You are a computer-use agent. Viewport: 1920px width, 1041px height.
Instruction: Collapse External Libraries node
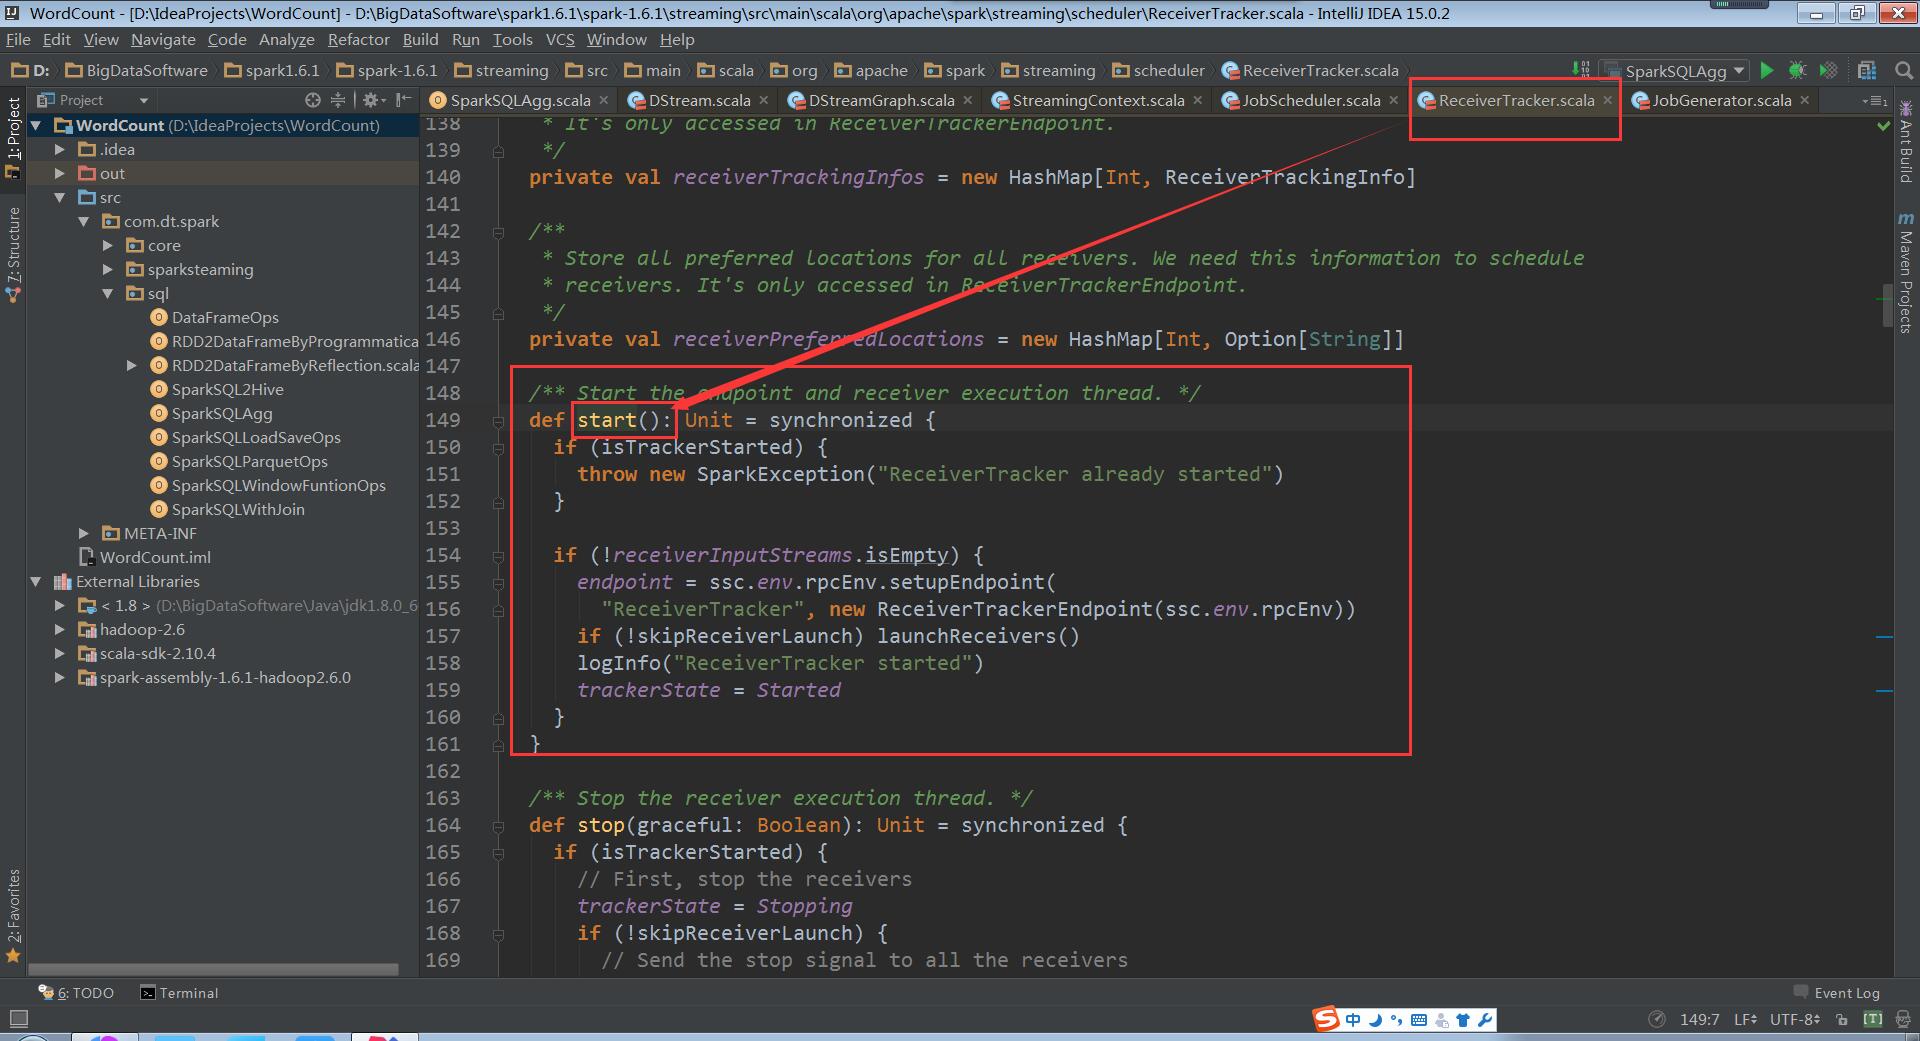click(x=37, y=581)
